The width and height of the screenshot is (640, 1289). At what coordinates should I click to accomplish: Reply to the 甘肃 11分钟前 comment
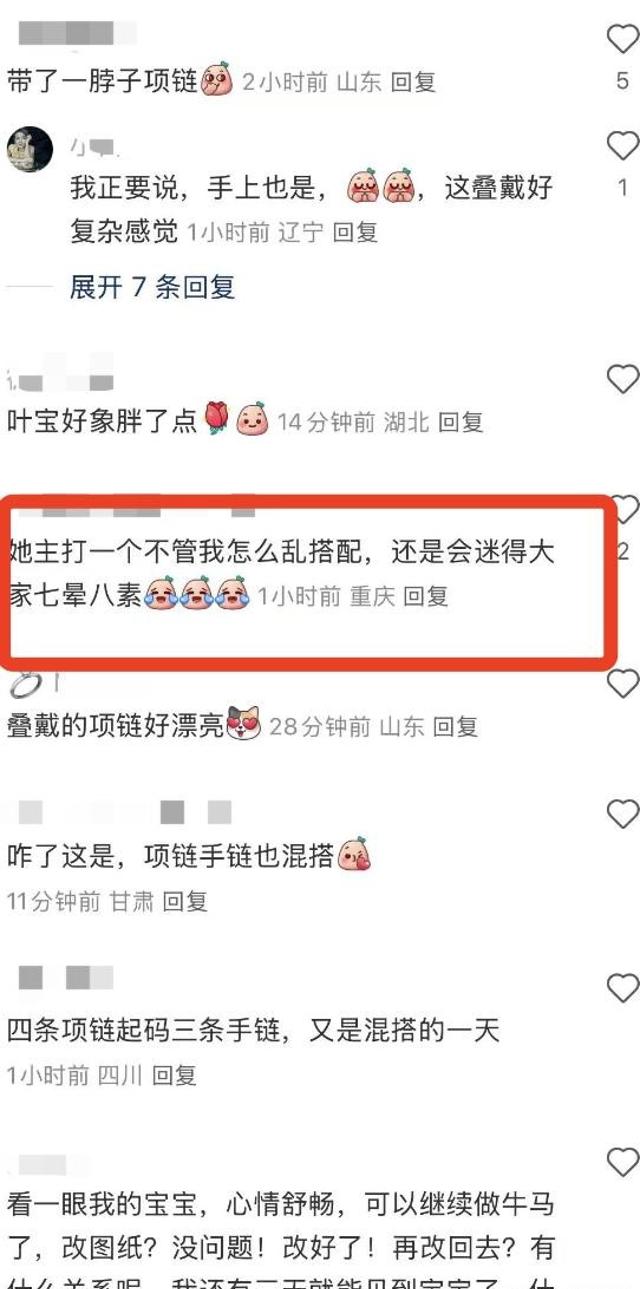(185, 902)
